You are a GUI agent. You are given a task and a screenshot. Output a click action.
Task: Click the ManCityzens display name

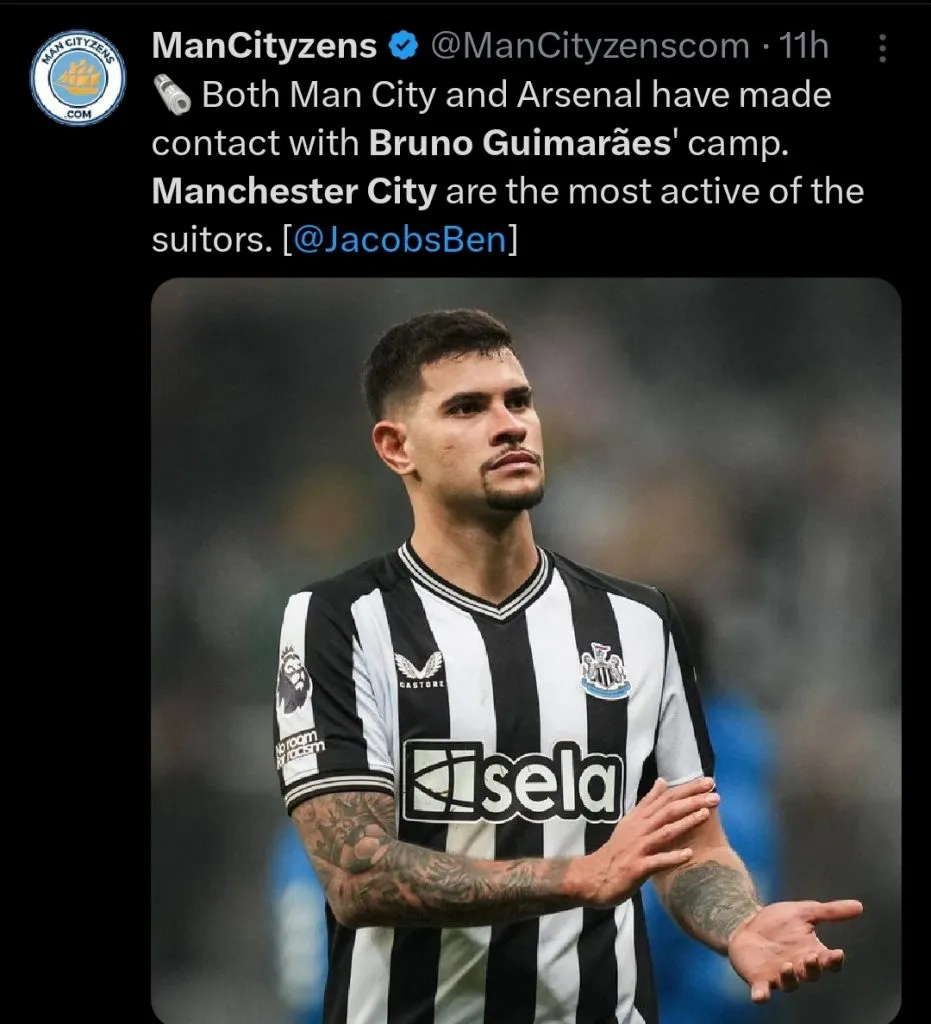[264, 46]
